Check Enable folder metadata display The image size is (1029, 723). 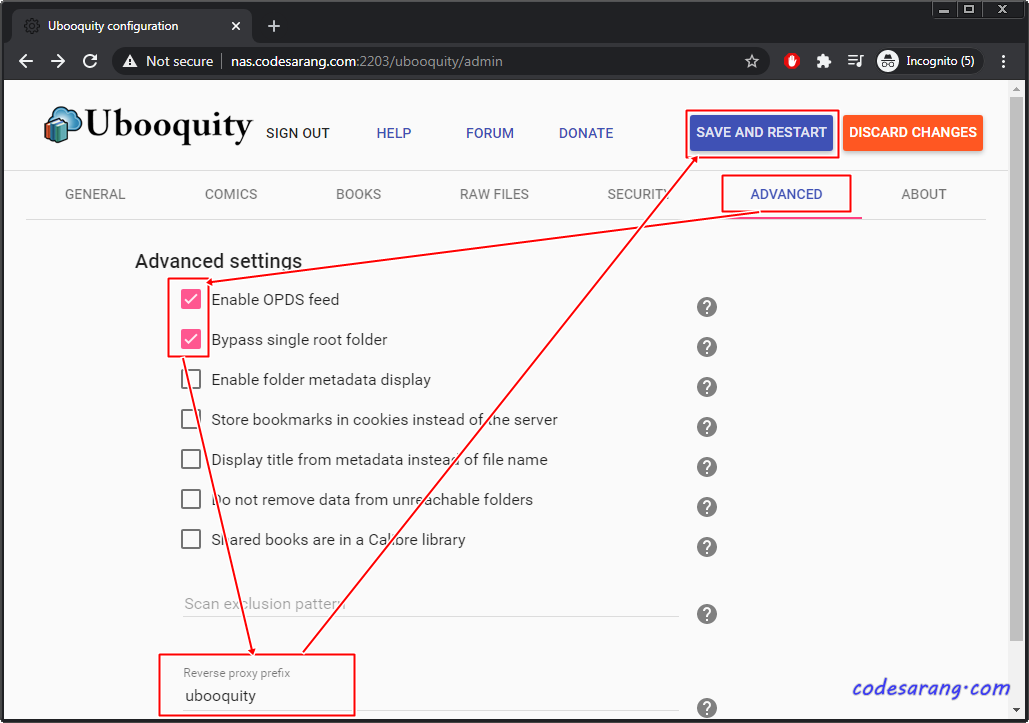[191, 379]
